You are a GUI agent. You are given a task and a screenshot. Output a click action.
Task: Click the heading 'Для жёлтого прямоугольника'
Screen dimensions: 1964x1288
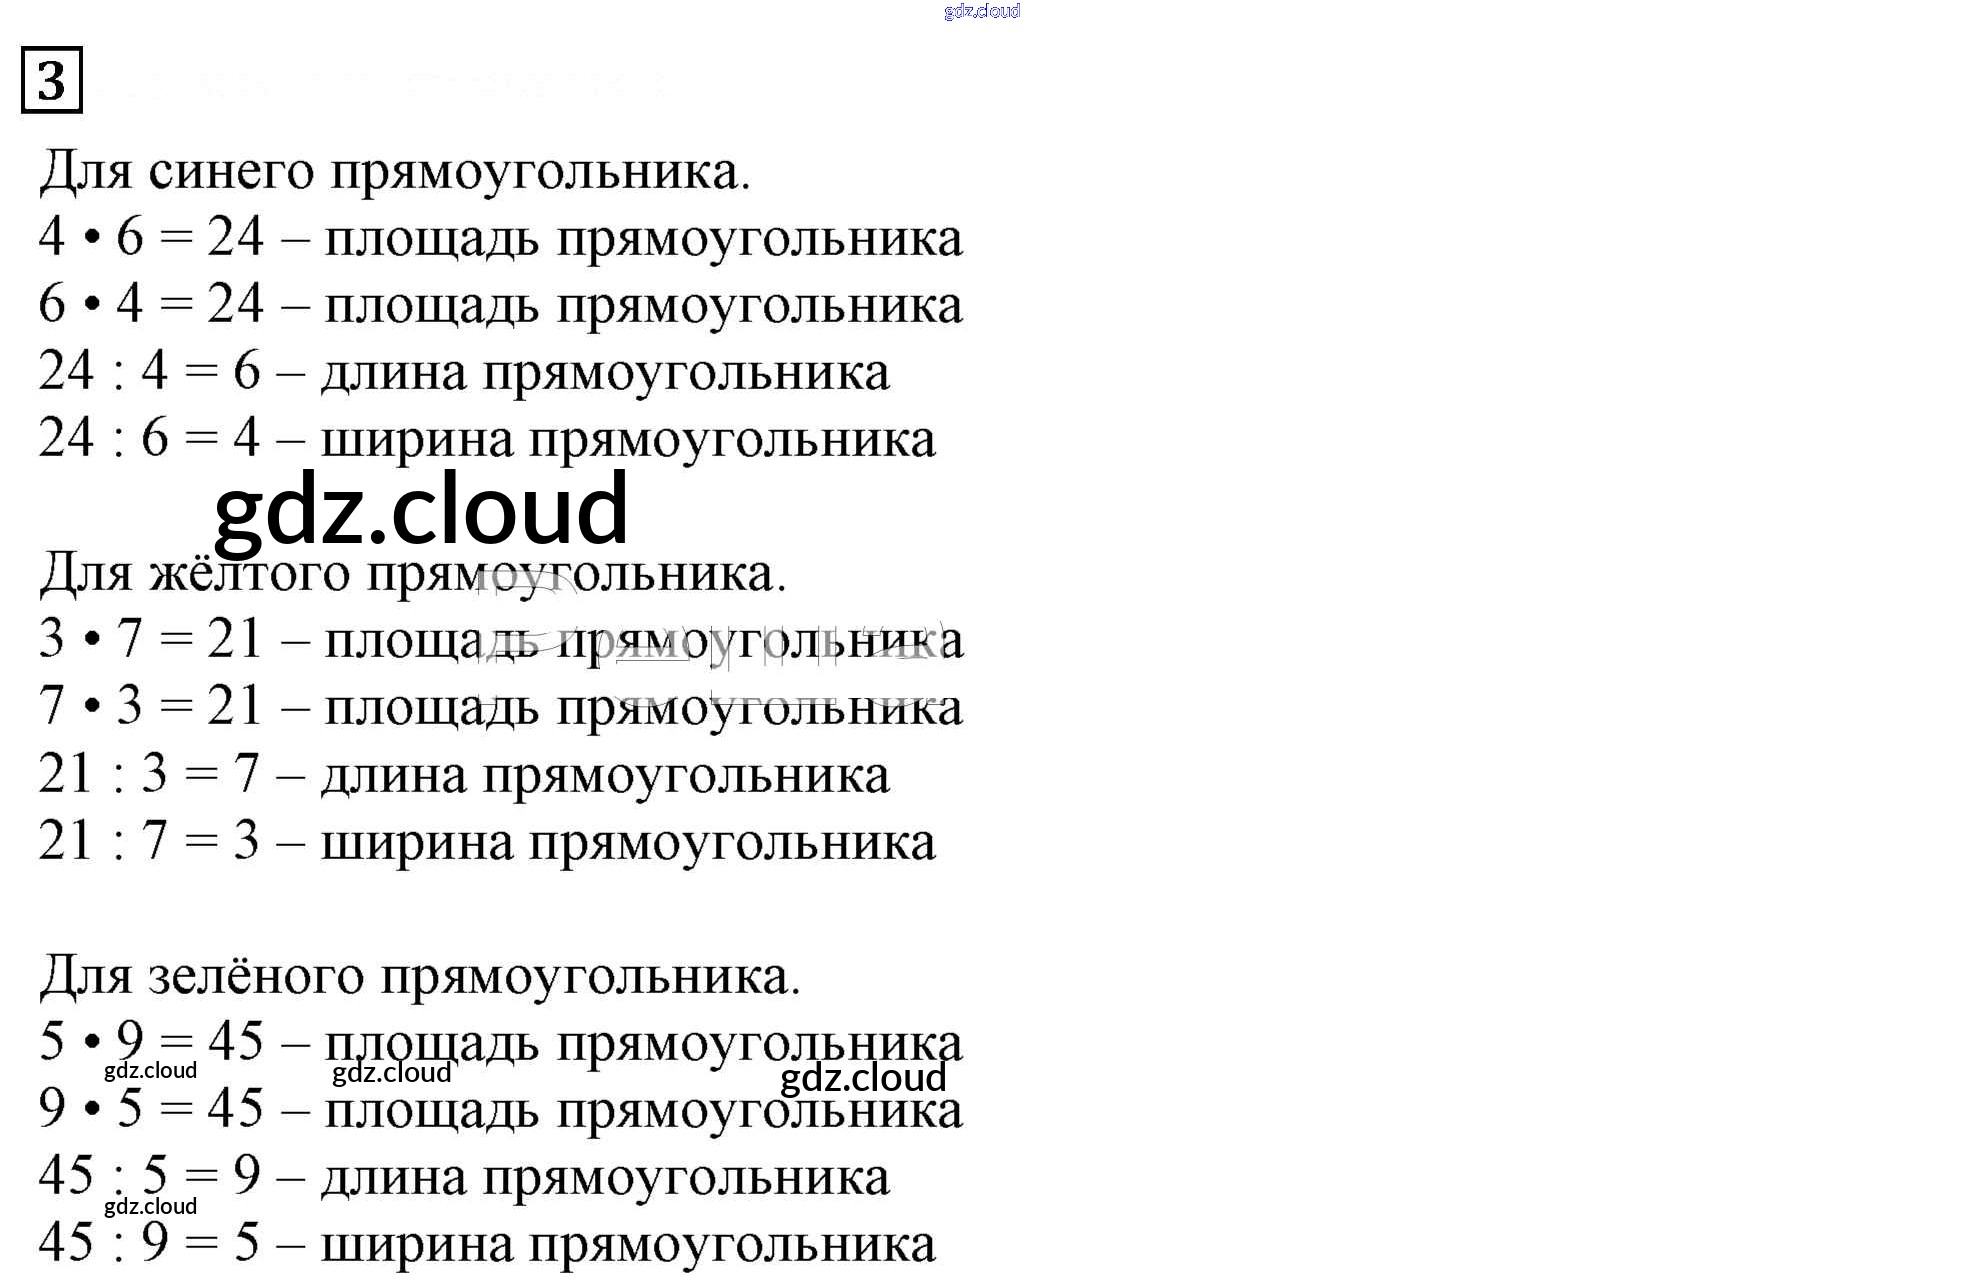(412, 574)
